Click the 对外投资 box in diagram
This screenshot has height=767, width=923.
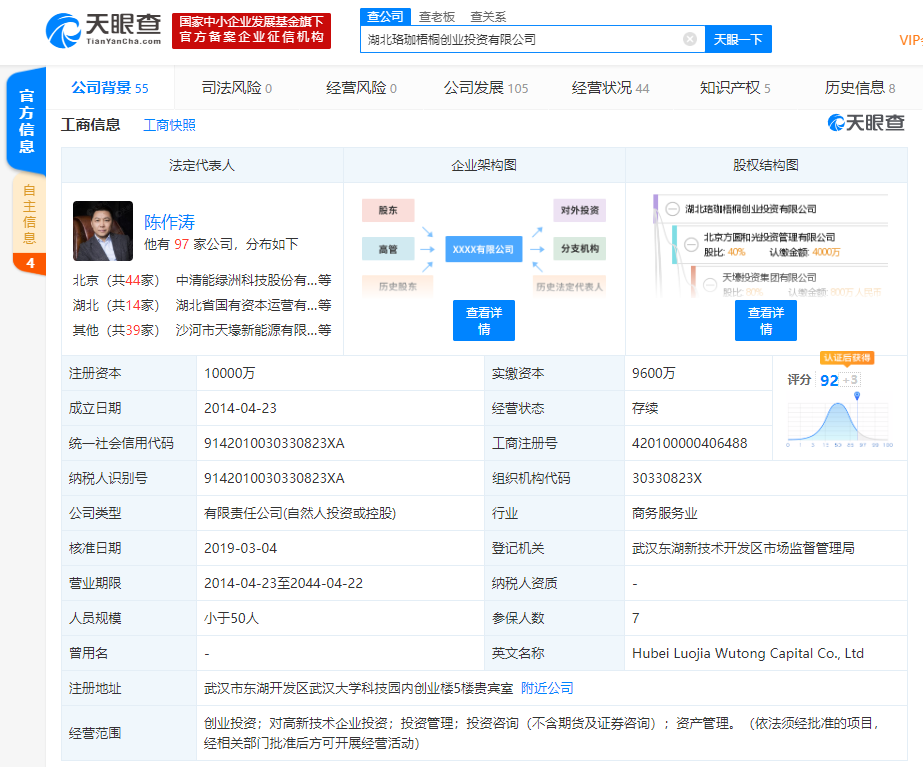coord(580,210)
